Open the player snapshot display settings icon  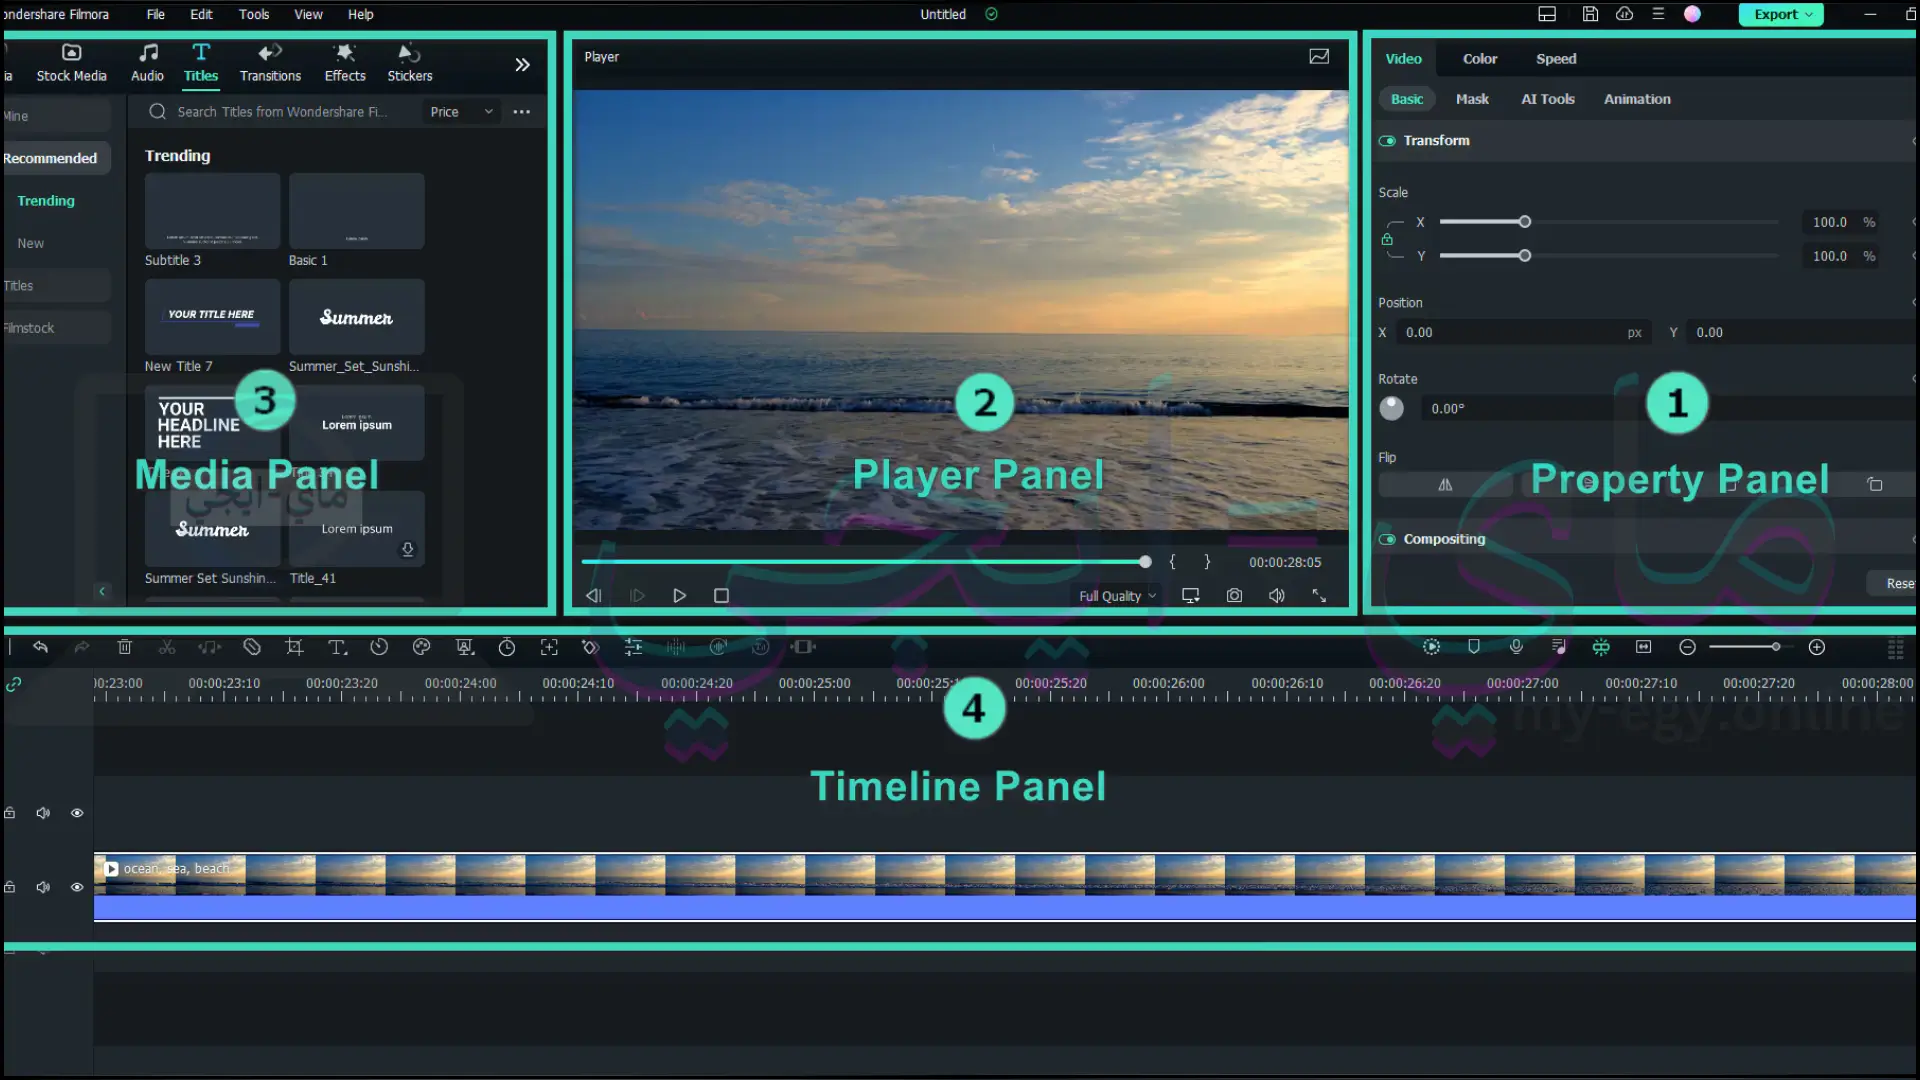[x=1319, y=57]
